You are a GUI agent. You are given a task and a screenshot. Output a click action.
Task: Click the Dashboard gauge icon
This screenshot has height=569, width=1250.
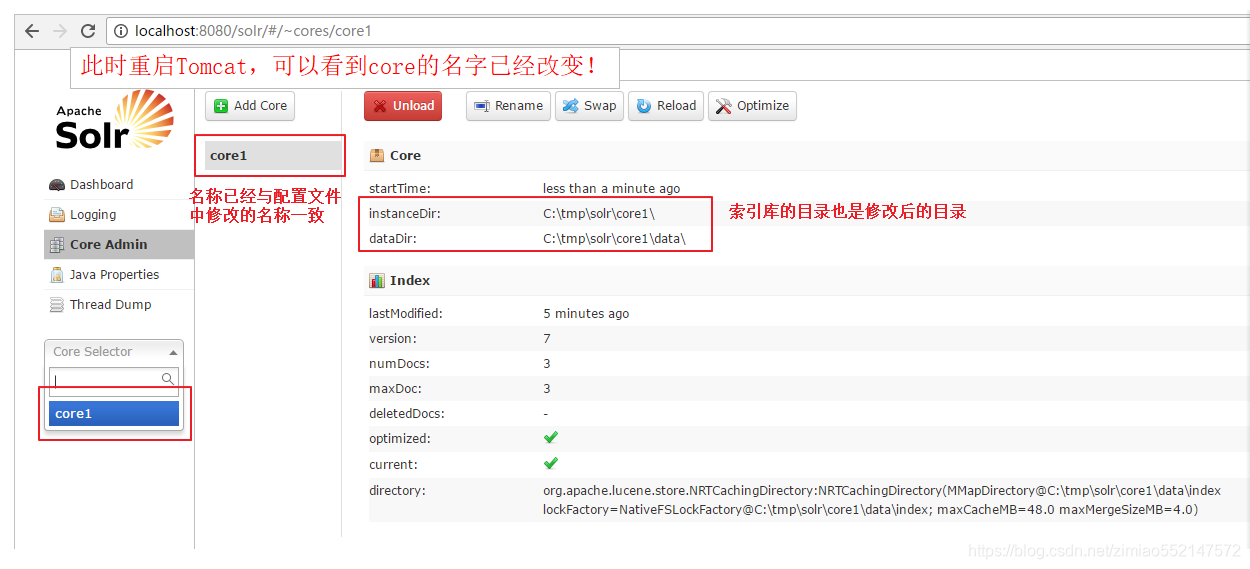click(57, 185)
